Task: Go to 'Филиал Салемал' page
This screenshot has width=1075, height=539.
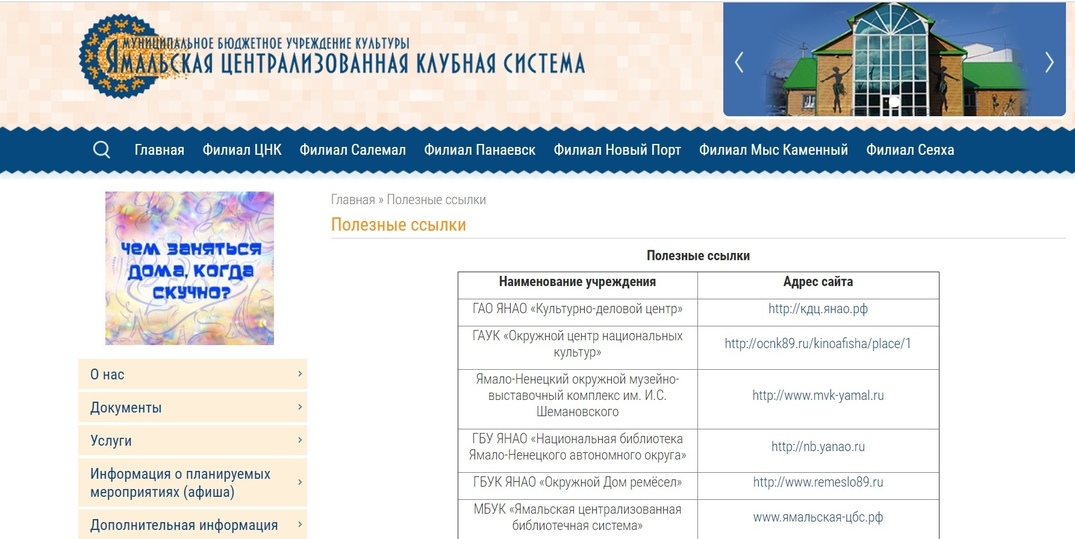Action: coord(350,150)
